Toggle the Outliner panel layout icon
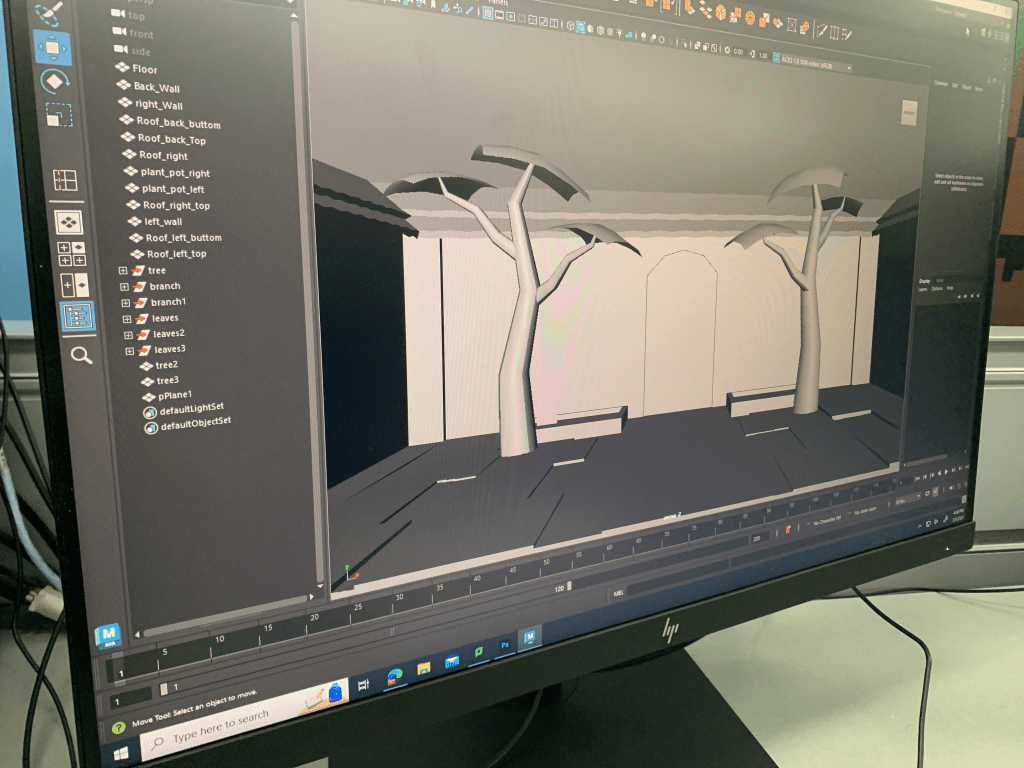Image resolution: width=1024 pixels, height=768 pixels. [77, 316]
